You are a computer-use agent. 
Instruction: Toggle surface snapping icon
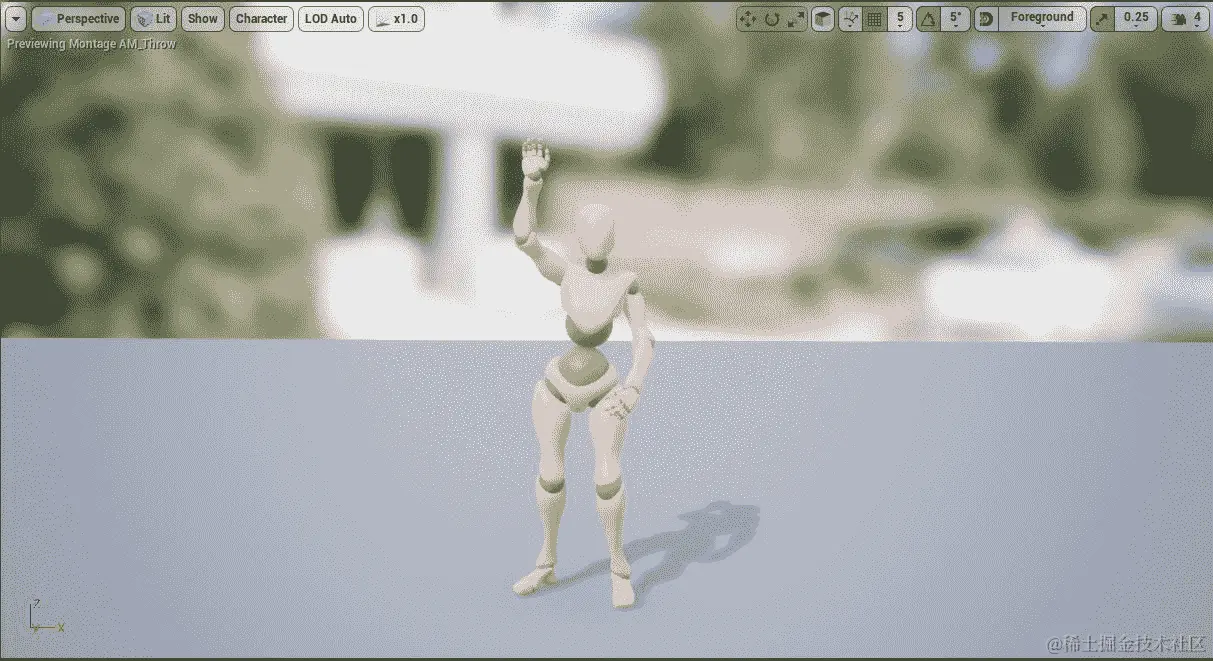850,19
